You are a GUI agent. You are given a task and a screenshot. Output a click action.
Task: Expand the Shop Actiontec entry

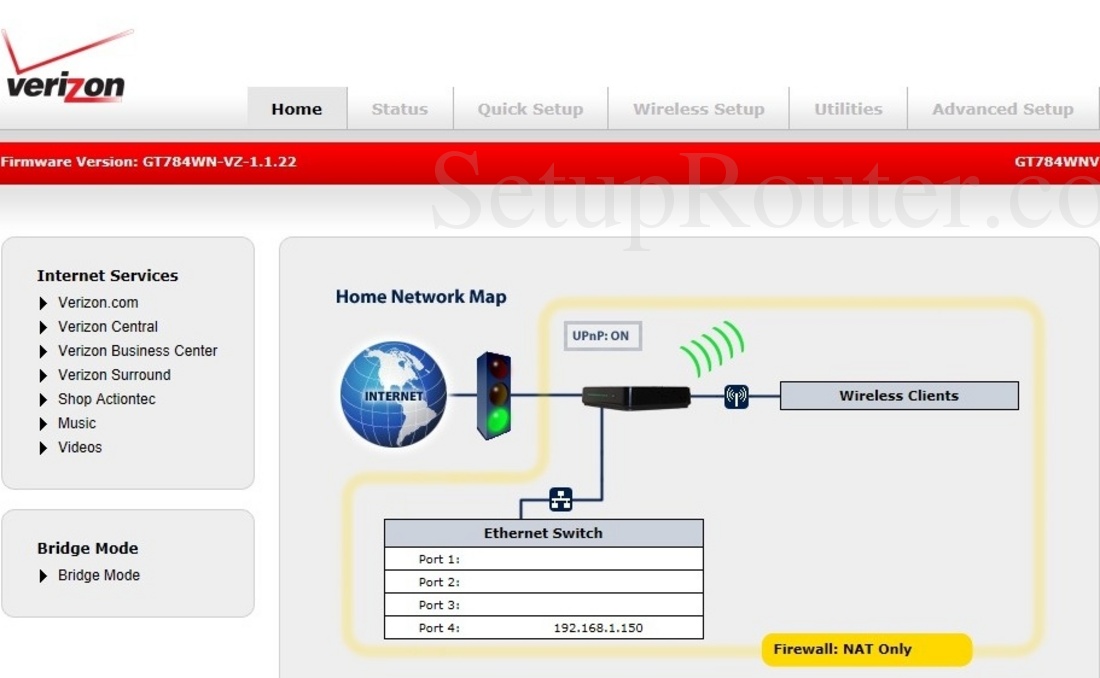pos(106,399)
